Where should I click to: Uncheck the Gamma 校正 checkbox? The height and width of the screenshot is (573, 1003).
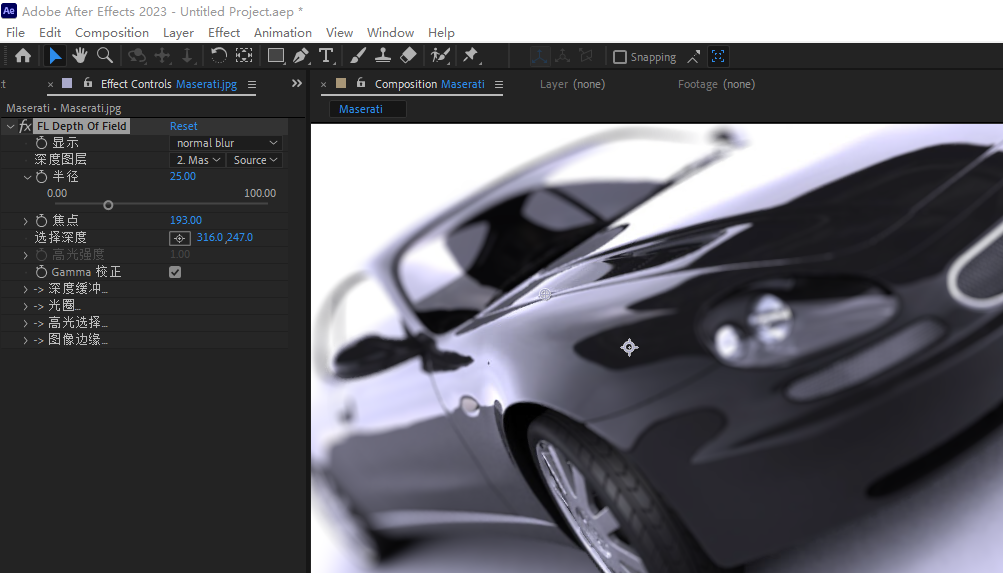click(175, 272)
